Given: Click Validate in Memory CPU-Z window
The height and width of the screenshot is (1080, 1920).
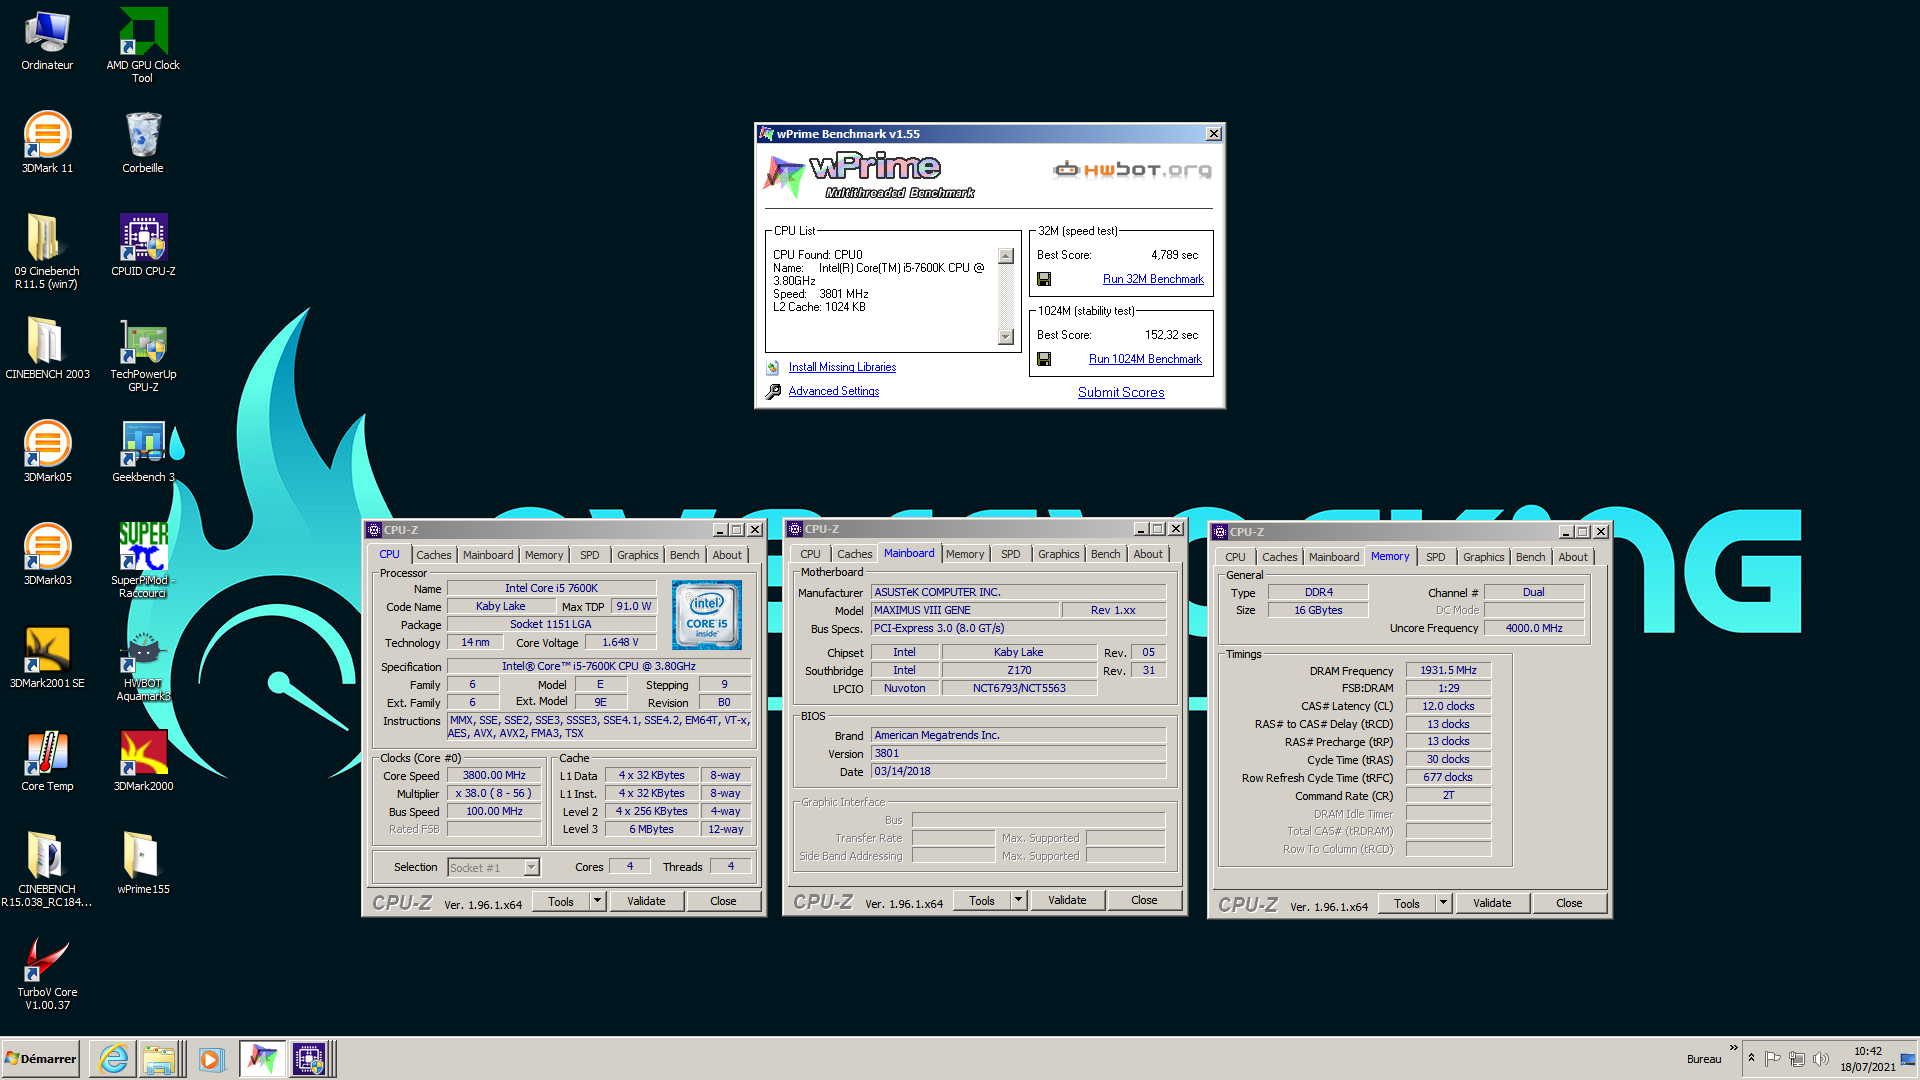Looking at the screenshot, I should pos(1492,903).
